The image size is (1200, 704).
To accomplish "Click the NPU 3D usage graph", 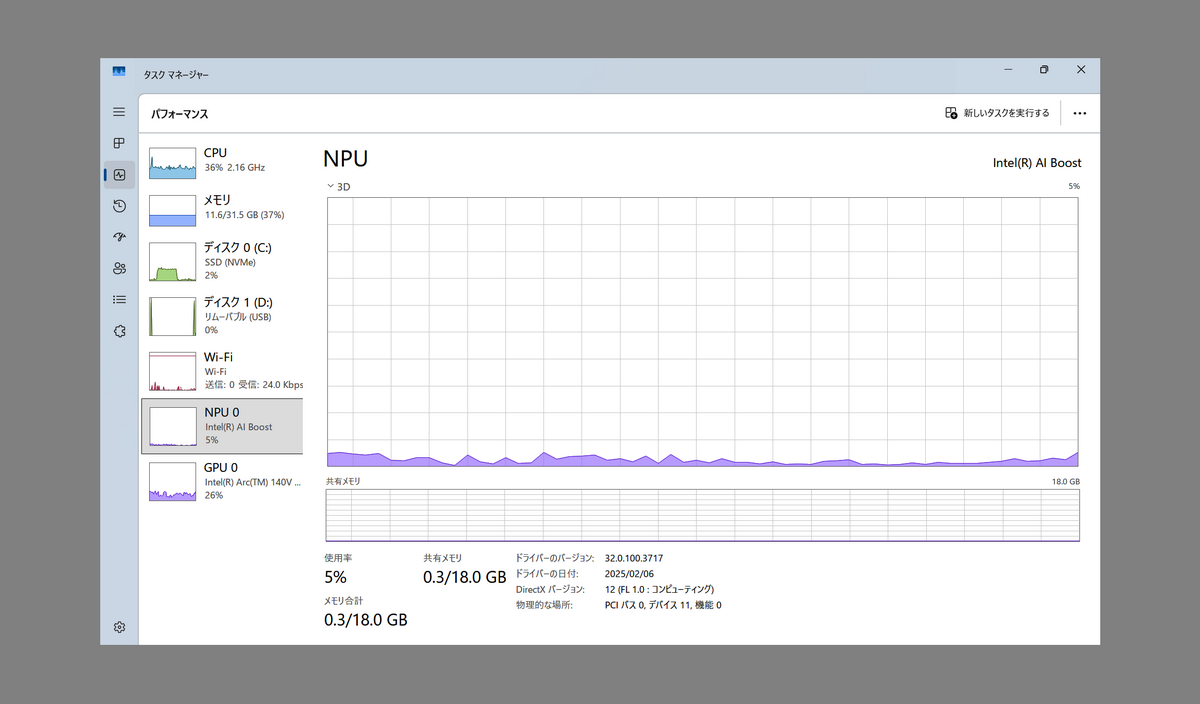I will click(702, 332).
